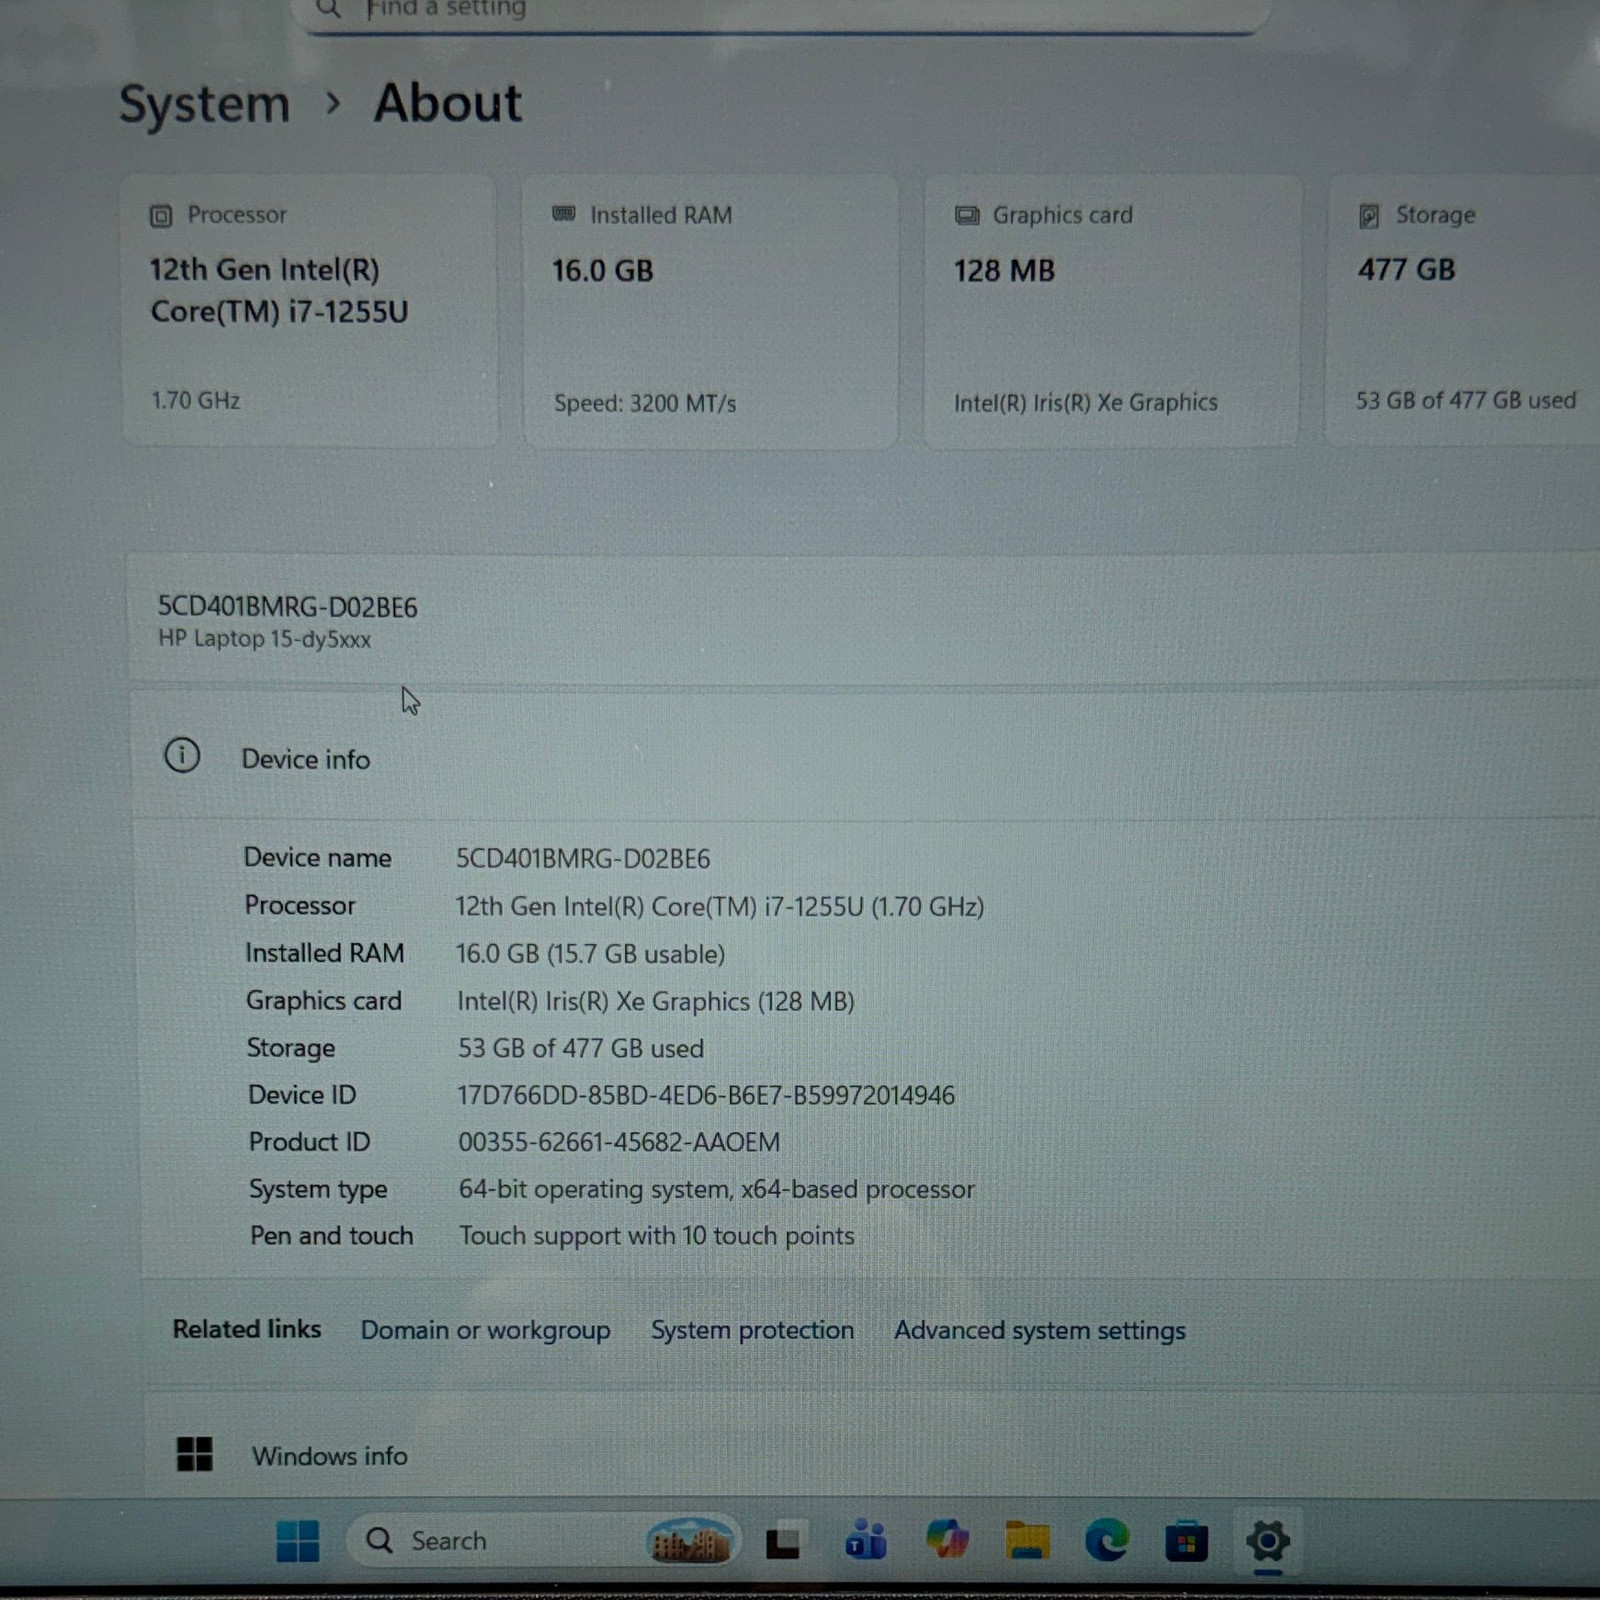The width and height of the screenshot is (1600, 1600).
Task: Click the '1.70 GHz' text on Processor card
Action: [x=195, y=401]
